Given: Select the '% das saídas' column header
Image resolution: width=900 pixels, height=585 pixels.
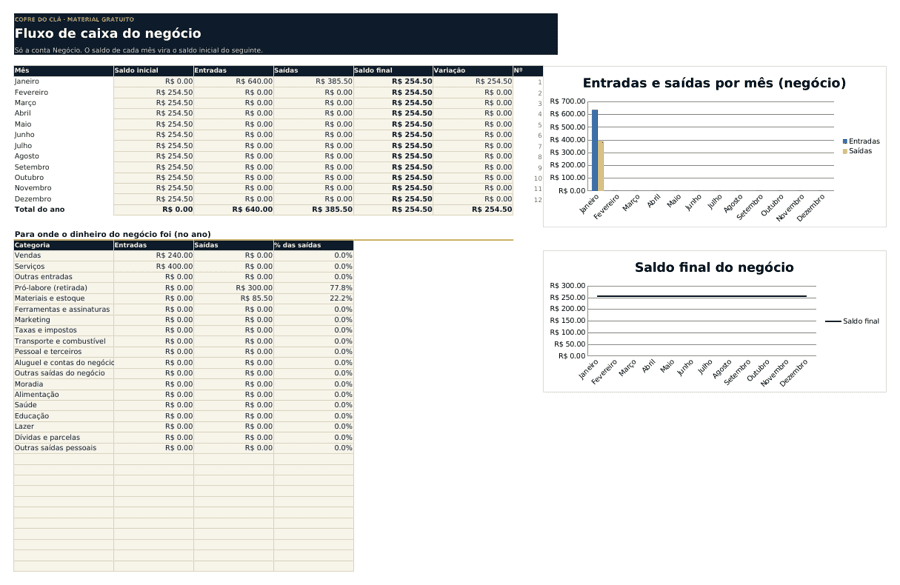Looking at the screenshot, I should (313, 245).
